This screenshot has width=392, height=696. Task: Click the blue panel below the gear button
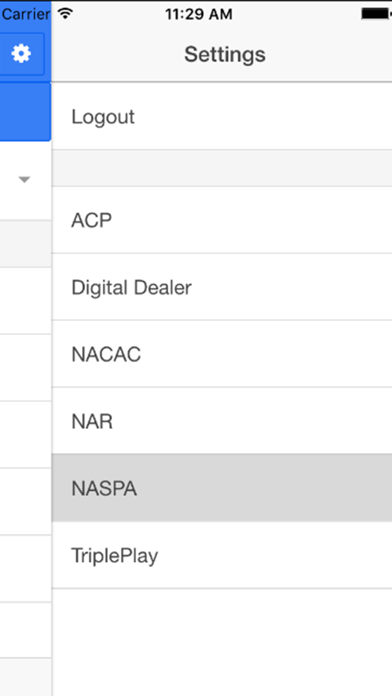point(25,111)
